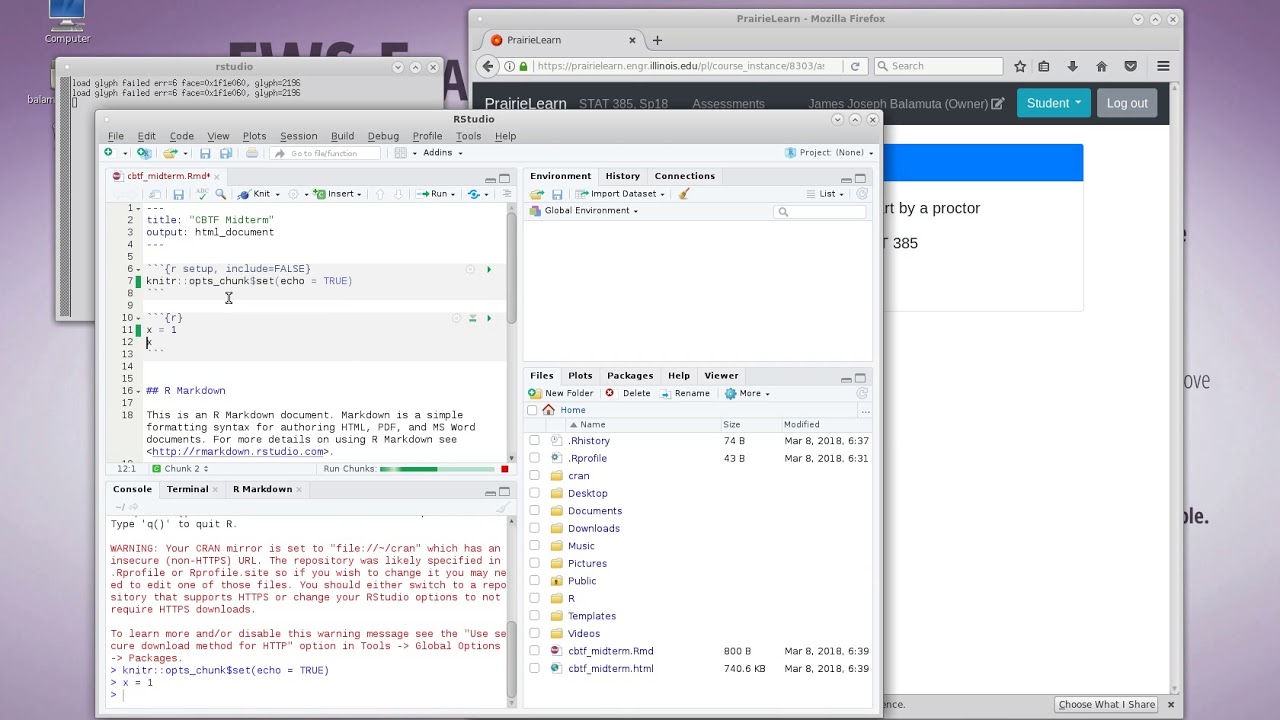This screenshot has width=1280, height=720.
Task: Run the second r chunk green arrow
Action: [489, 318]
